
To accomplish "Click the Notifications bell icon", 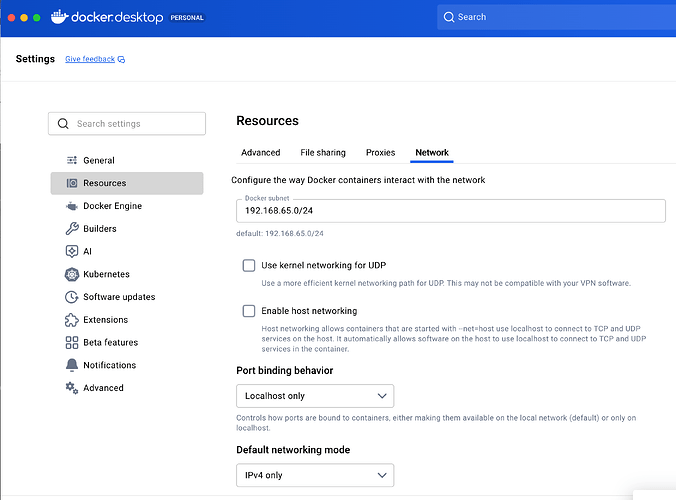I will [x=72, y=365].
